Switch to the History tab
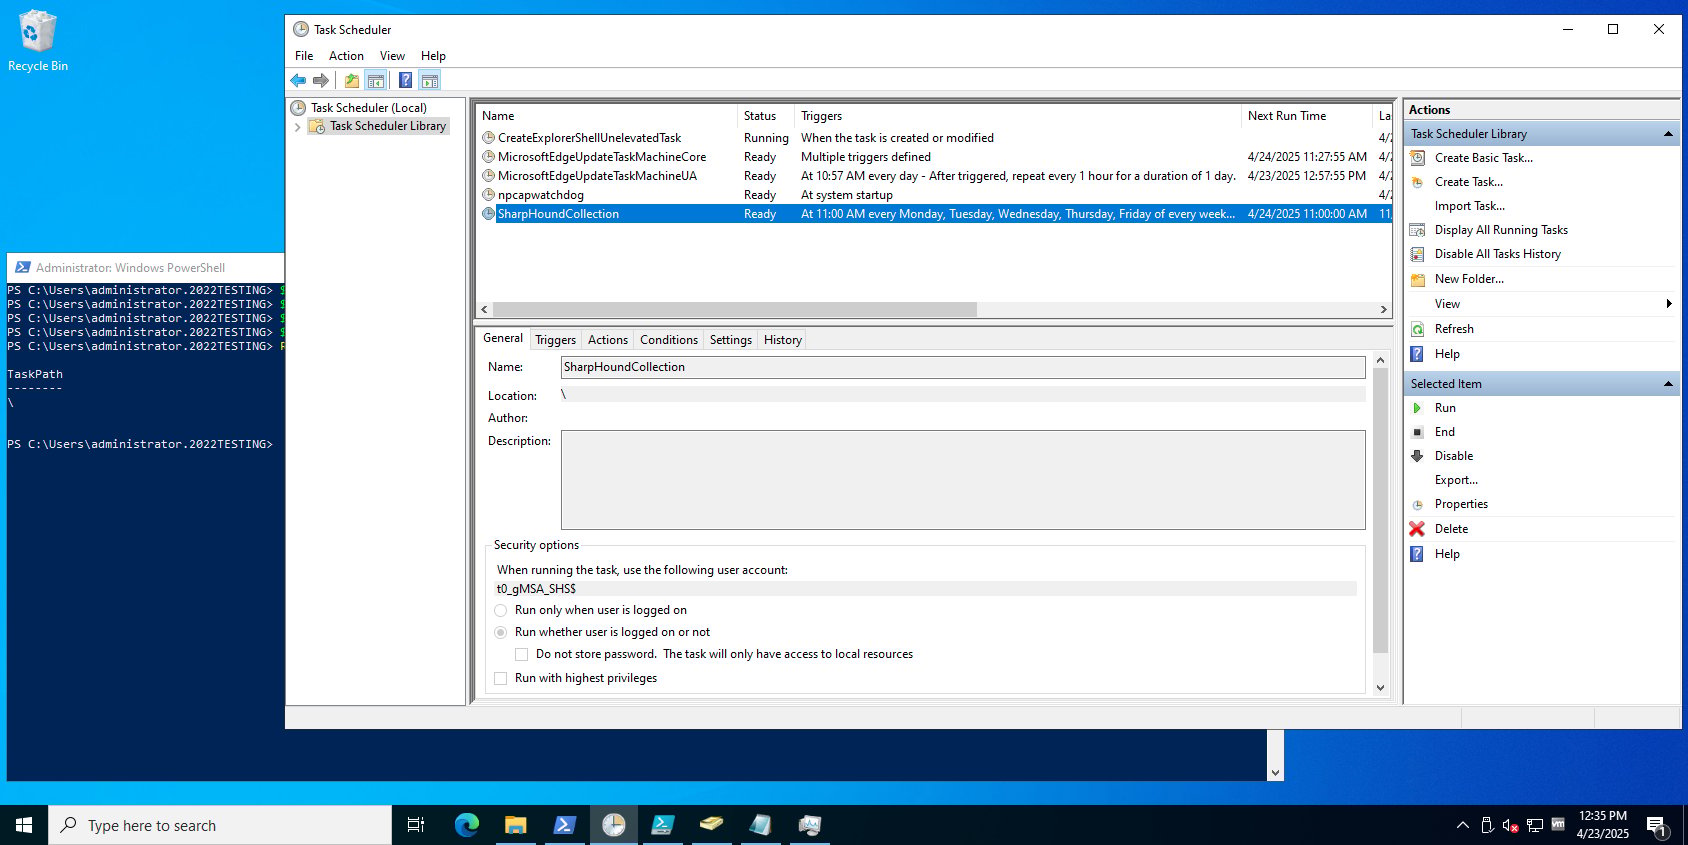Viewport: 1688px width, 845px height. 783,340
